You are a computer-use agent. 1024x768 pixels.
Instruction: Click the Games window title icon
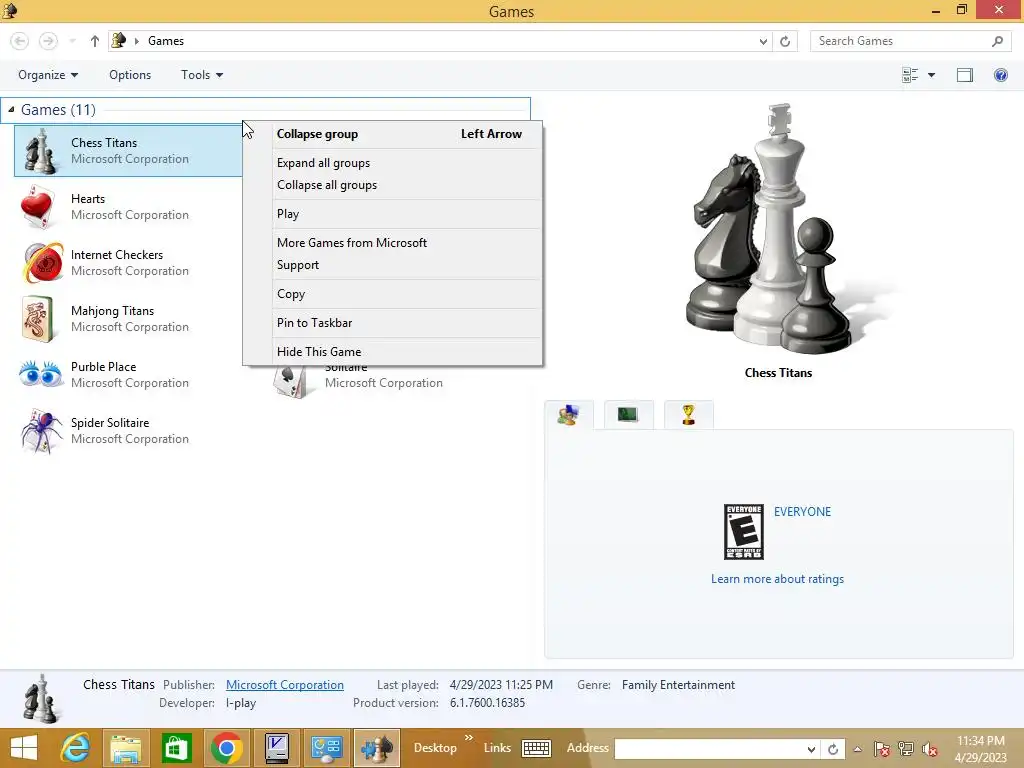[x=10, y=10]
